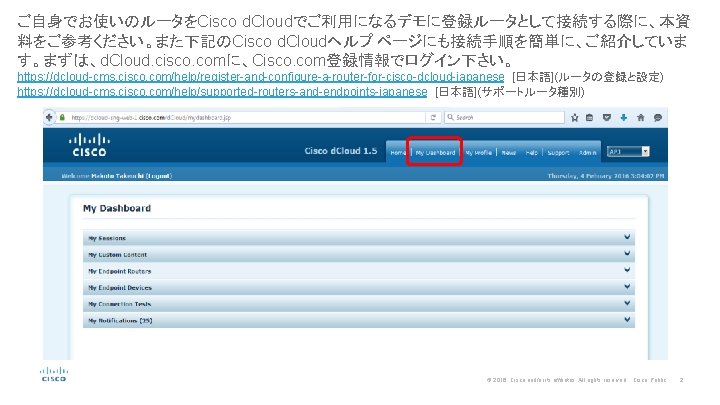
Task: Open the Help tab
Action: (531, 152)
